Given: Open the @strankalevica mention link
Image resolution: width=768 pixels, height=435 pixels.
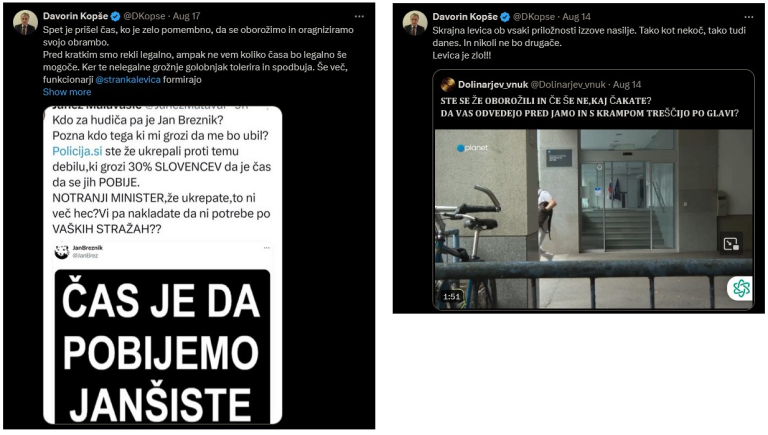Looking at the screenshot, I should click(128, 80).
